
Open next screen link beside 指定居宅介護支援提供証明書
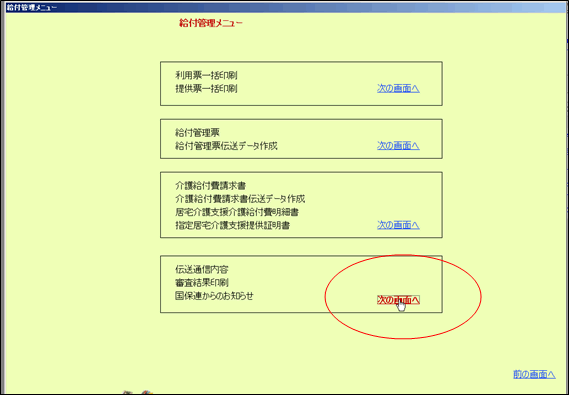[x=398, y=225]
